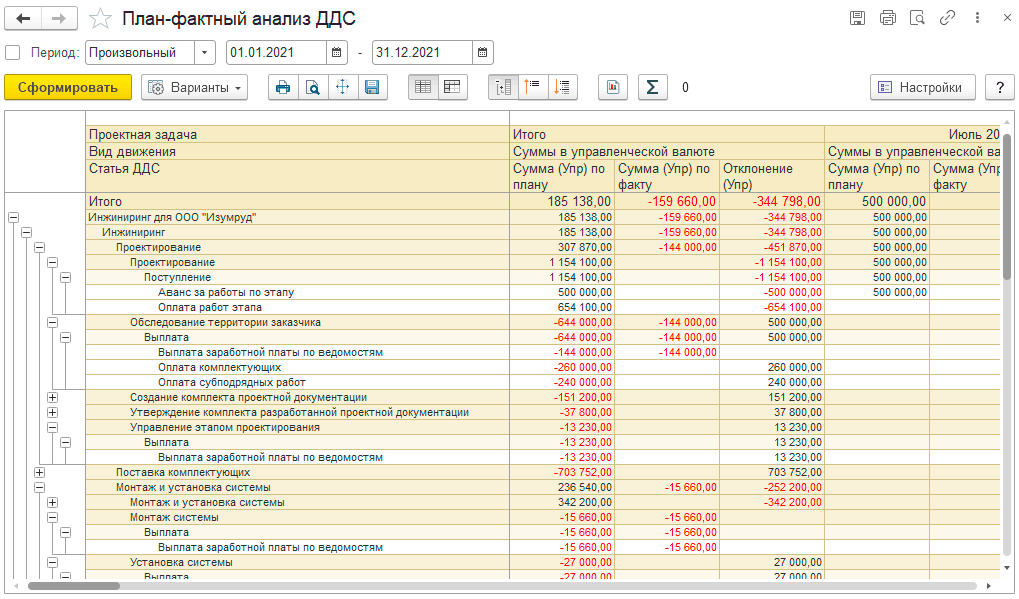Save report using toolbar floppy disk icon

coord(372,87)
